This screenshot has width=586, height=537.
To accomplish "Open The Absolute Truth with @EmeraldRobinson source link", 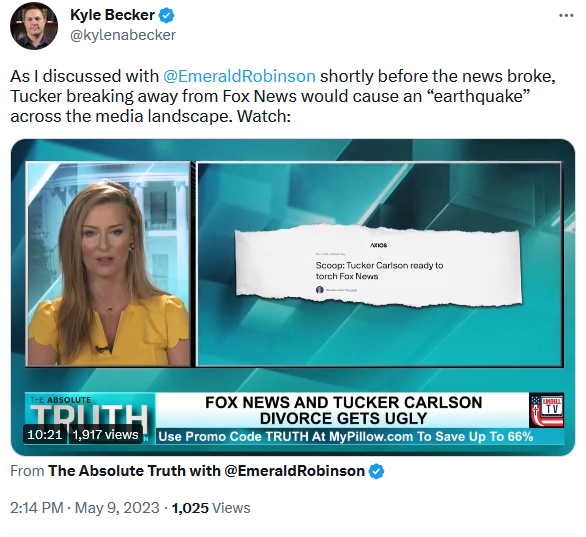I will coord(206,471).
